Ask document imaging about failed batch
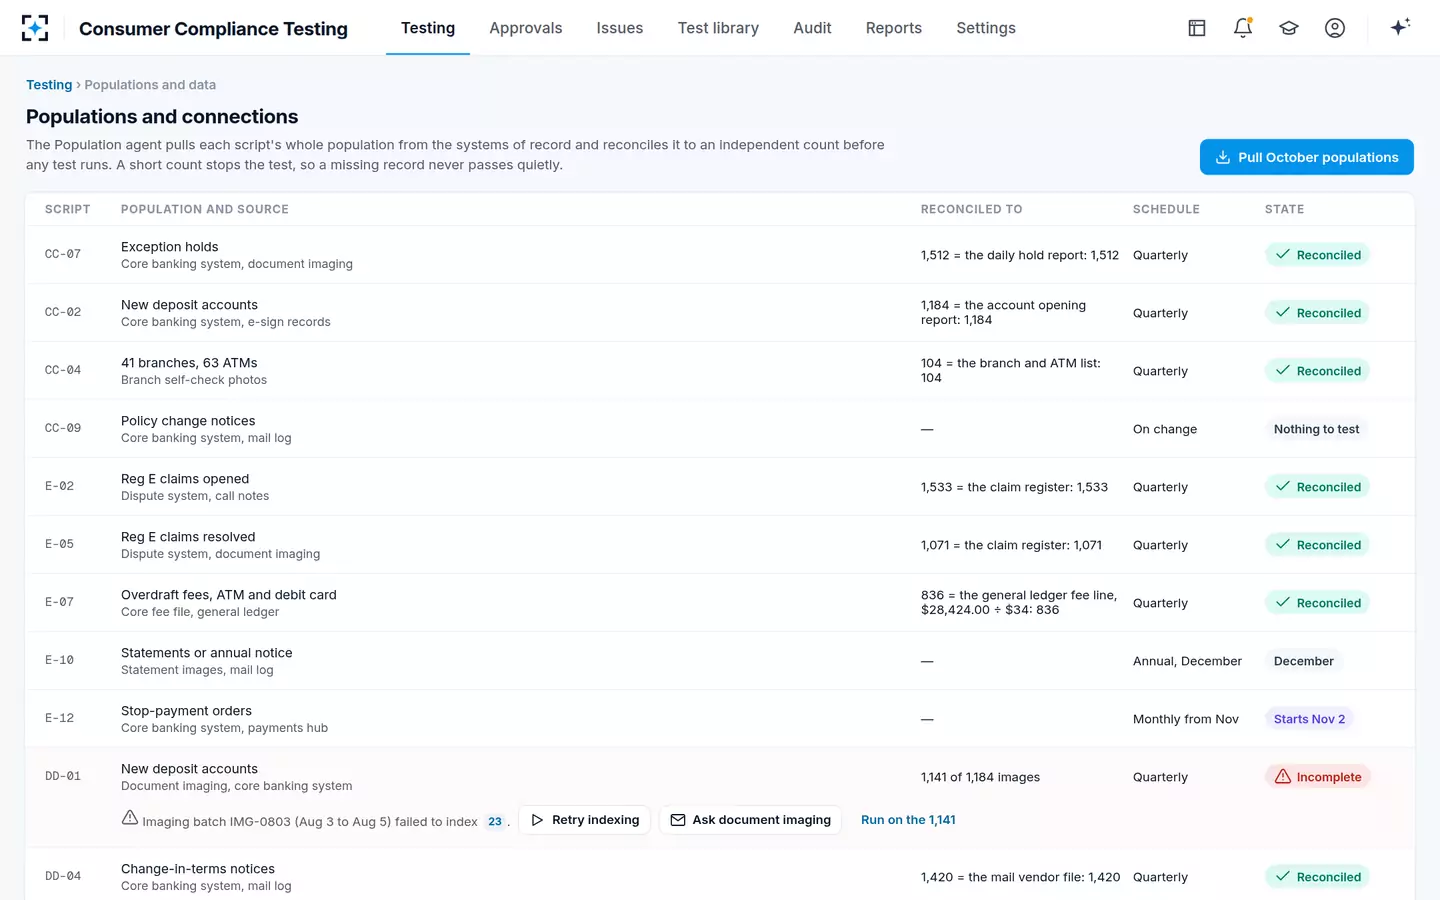The height and width of the screenshot is (900, 1440). [x=750, y=820]
